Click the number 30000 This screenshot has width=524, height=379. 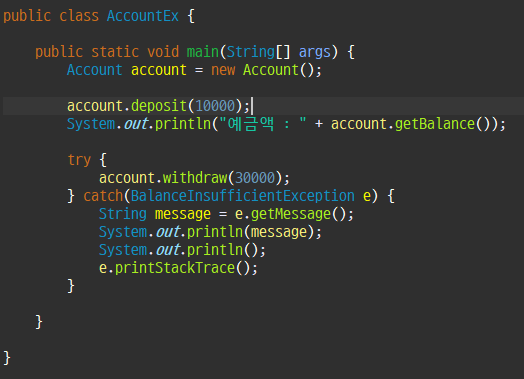[255, 178]
